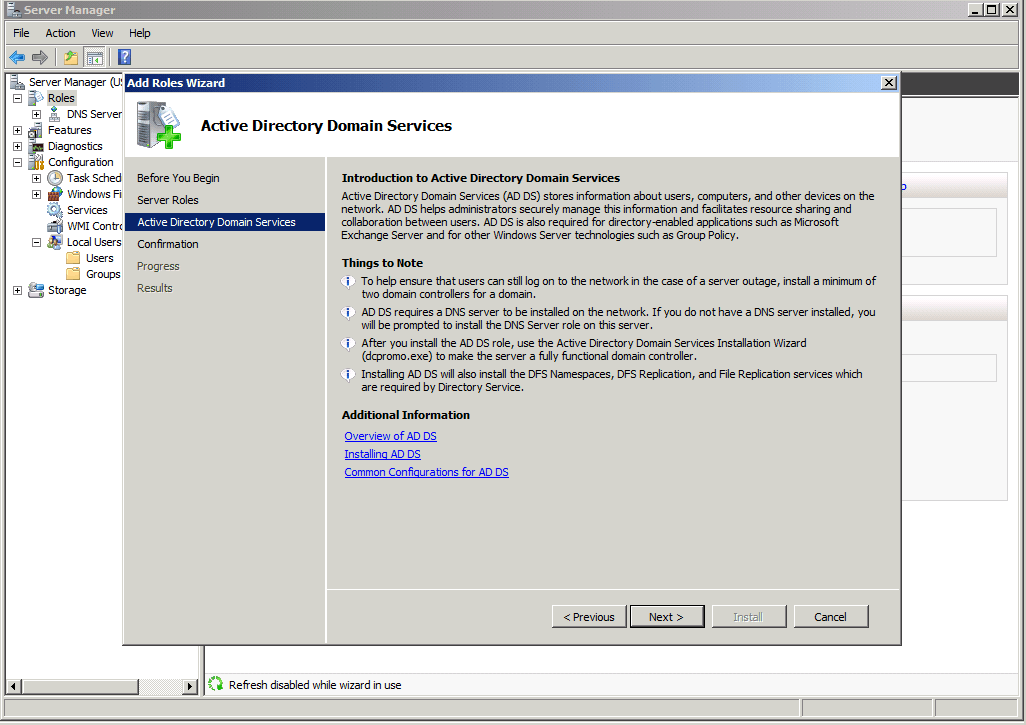The image size is (1026, 725).
Task: Open the View menu
Action: [102, 33]
